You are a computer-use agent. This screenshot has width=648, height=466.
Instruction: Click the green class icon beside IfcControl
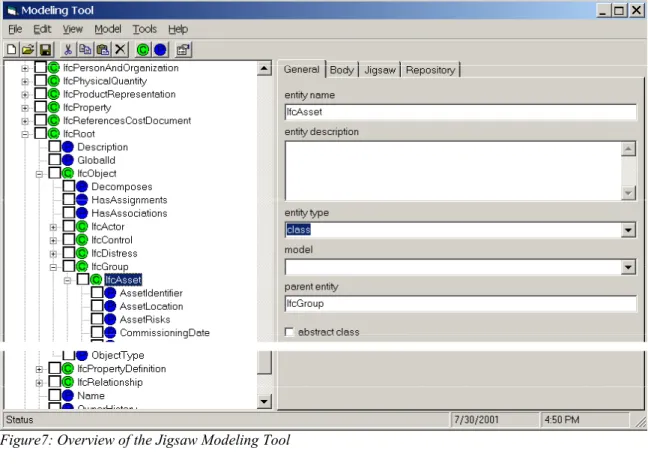(82, 240)
